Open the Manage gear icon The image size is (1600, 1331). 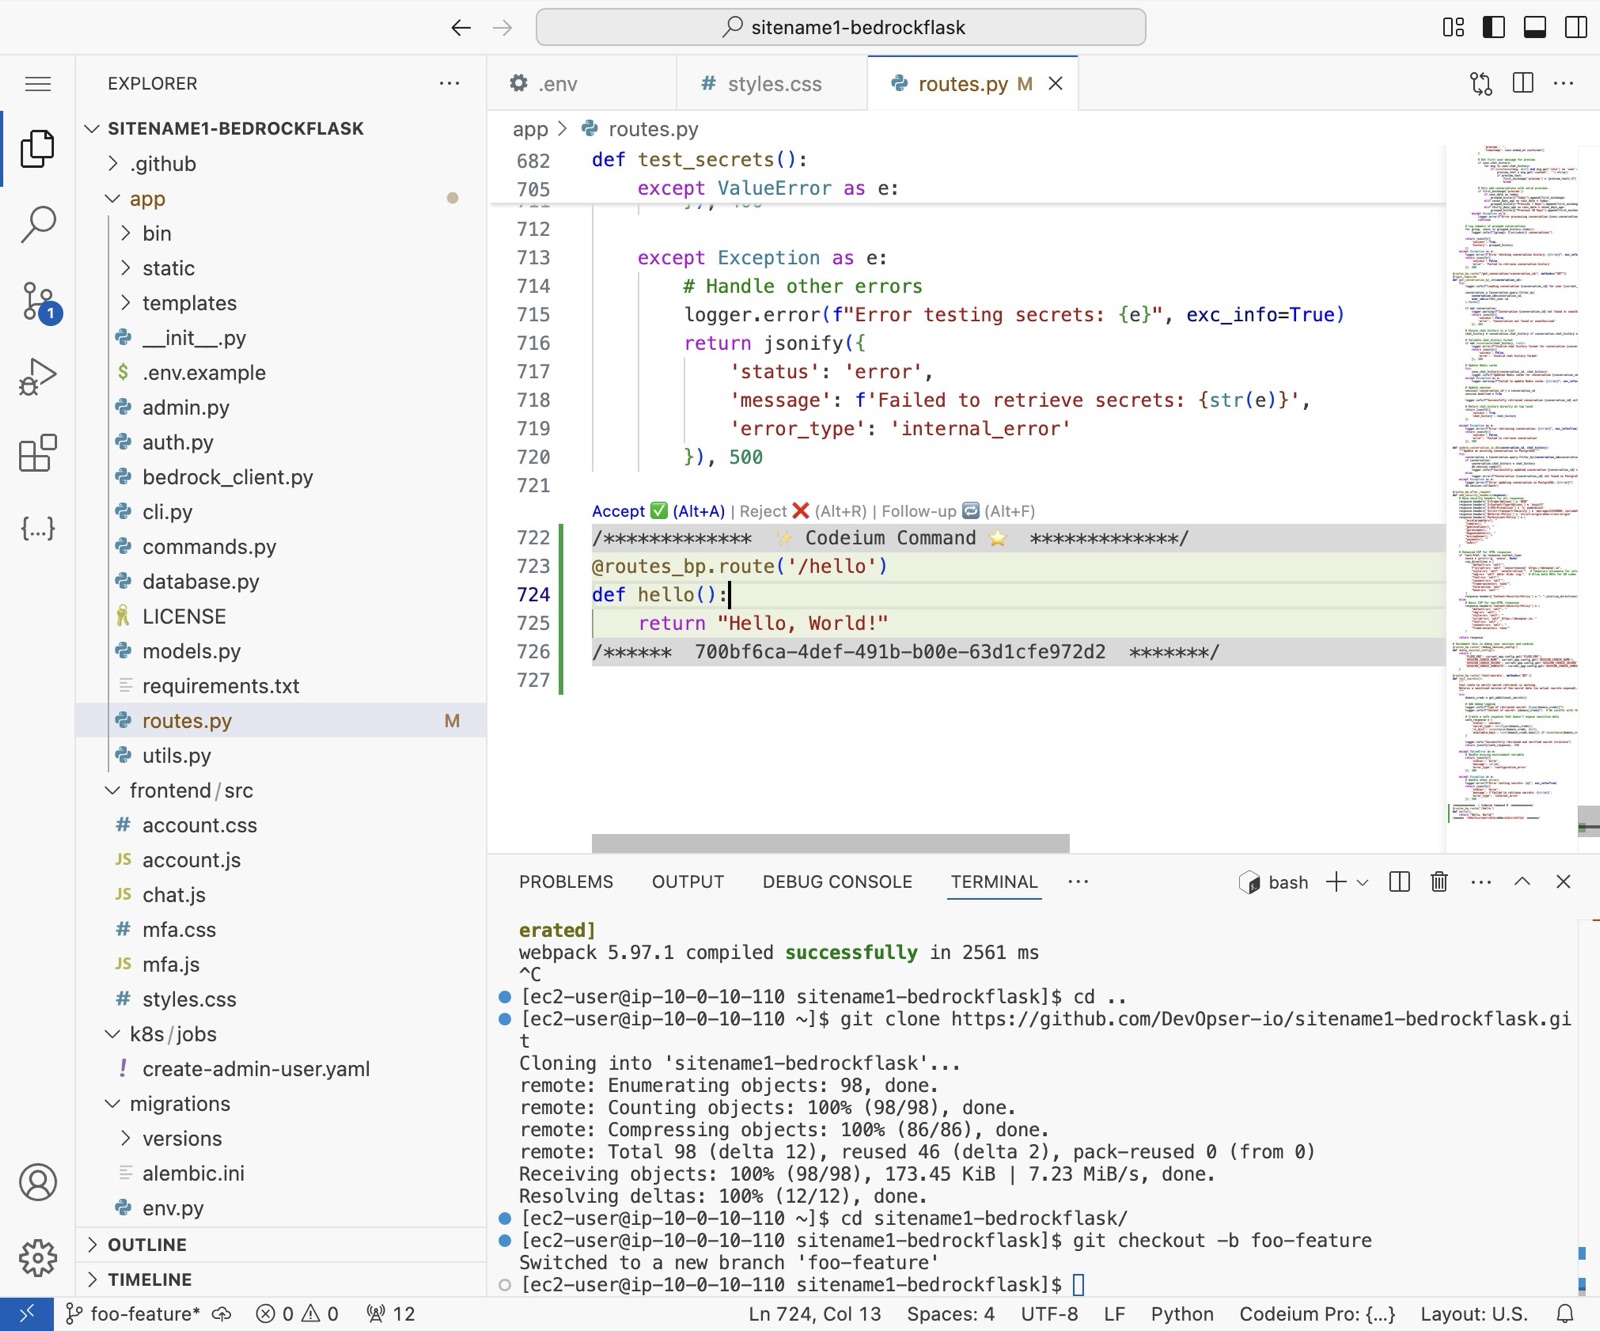38,1257
